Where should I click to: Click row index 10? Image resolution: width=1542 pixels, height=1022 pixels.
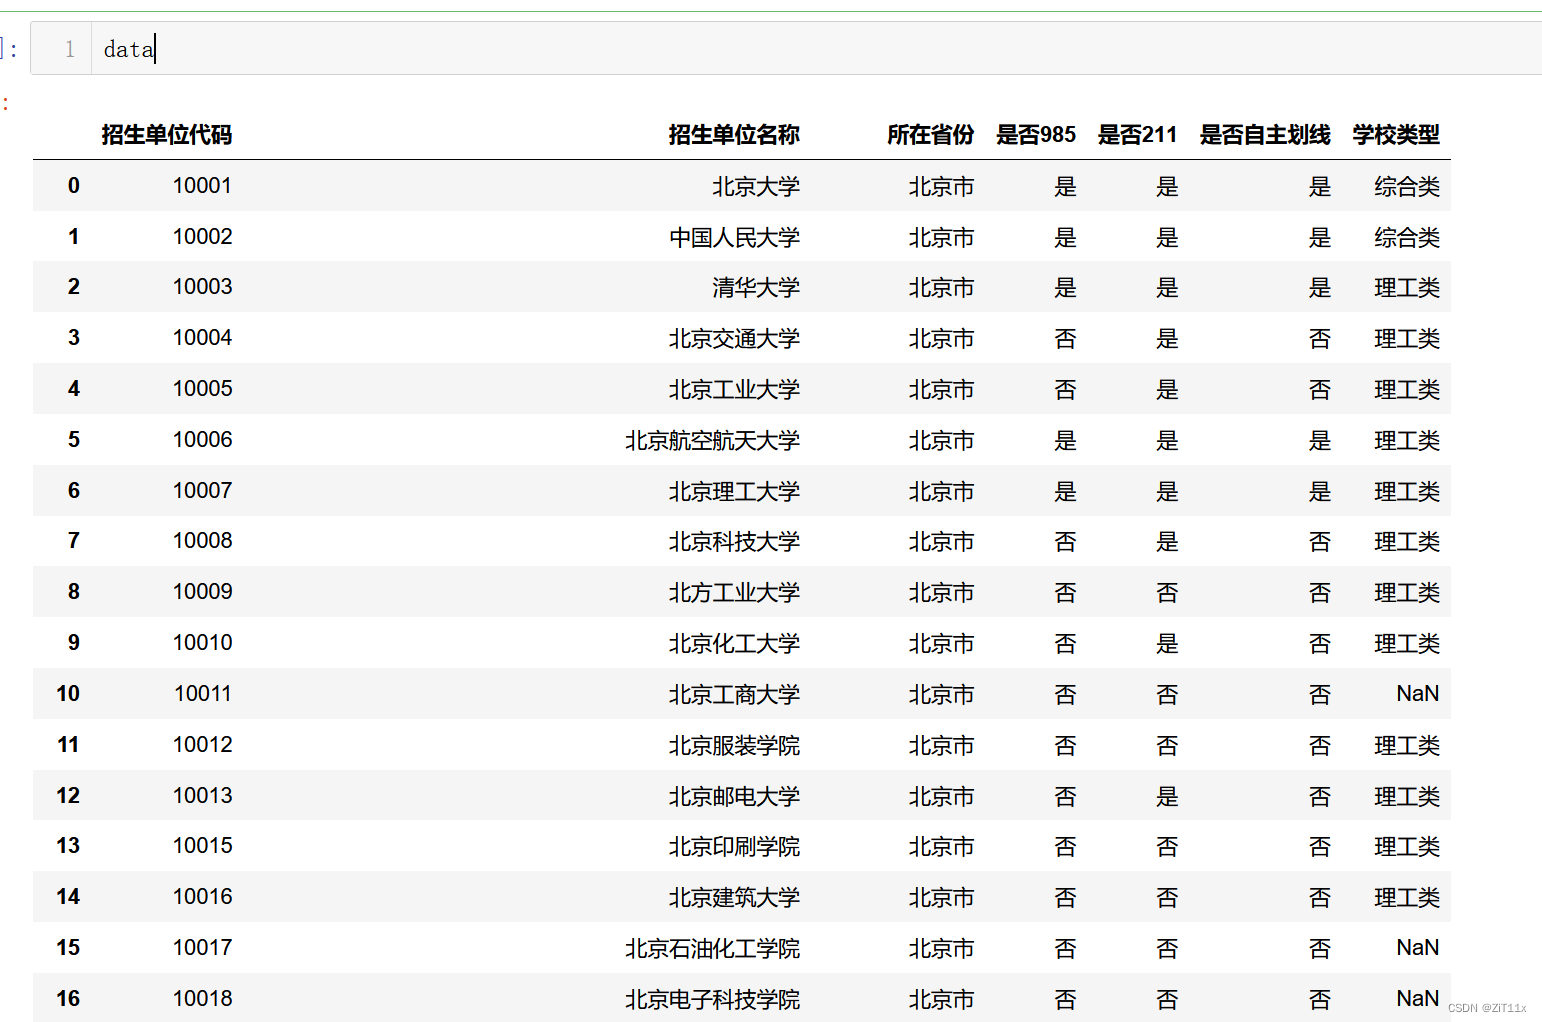(x=68, y=694)
